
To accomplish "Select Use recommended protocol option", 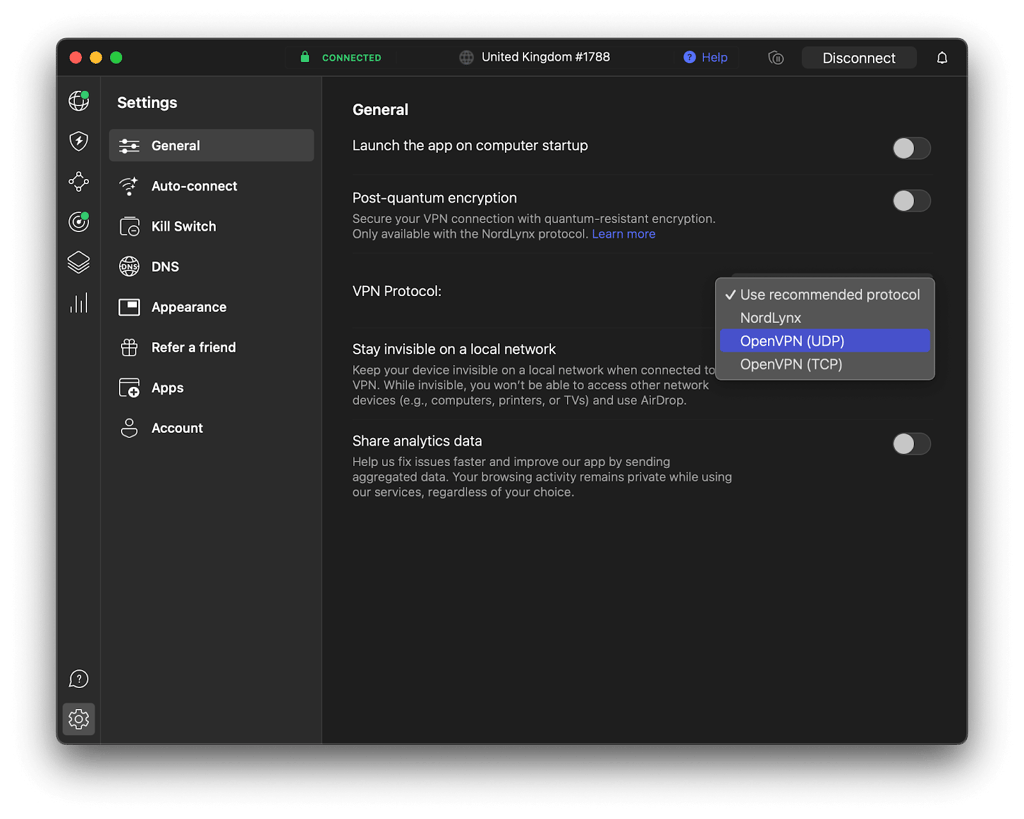I will pos(825,295).
